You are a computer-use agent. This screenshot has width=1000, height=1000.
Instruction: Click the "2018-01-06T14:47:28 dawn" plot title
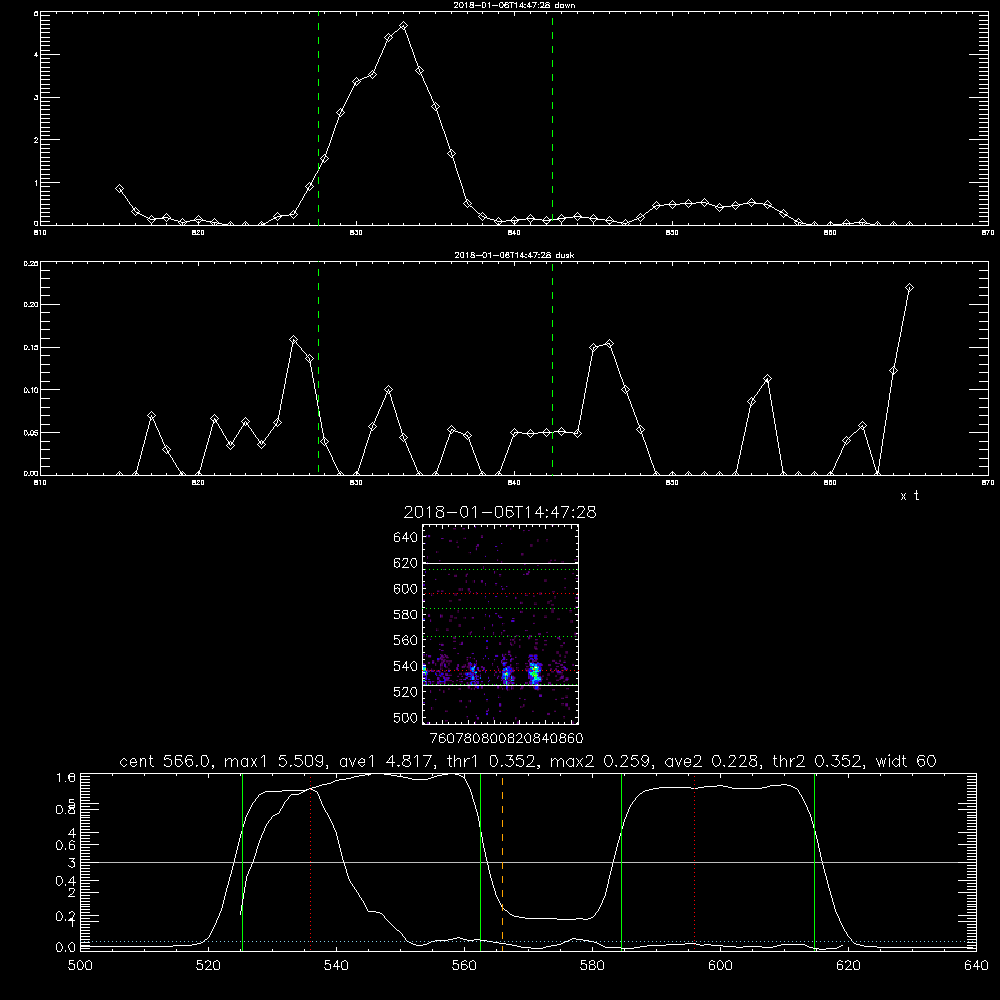[514, 5]
